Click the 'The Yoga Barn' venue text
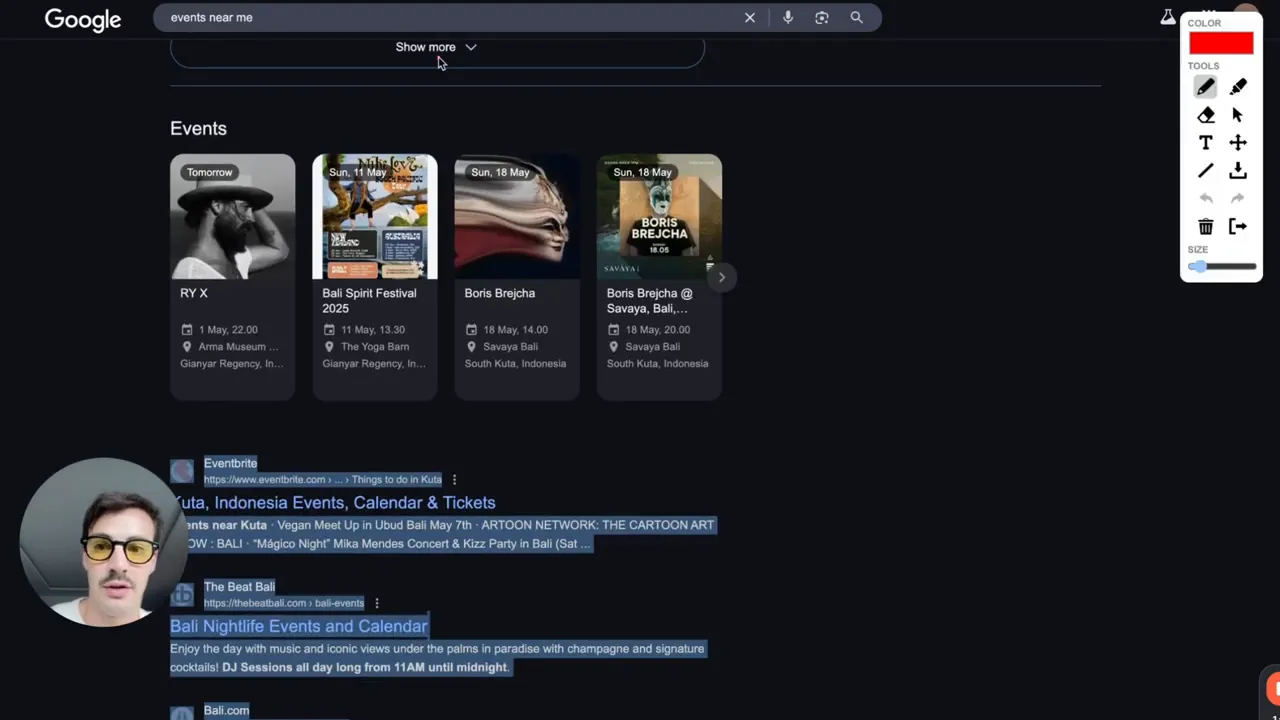Screen dimensions: 1280x720 click(x=375, y=347)
